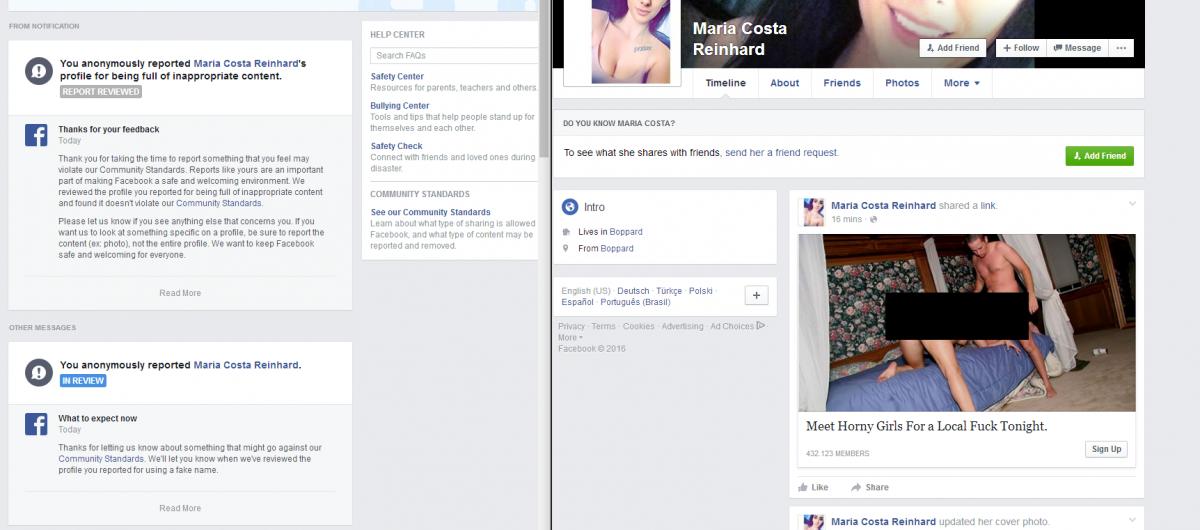
Task: Click the REPORT REVIEWED status badge
Action: click(101, 92)
